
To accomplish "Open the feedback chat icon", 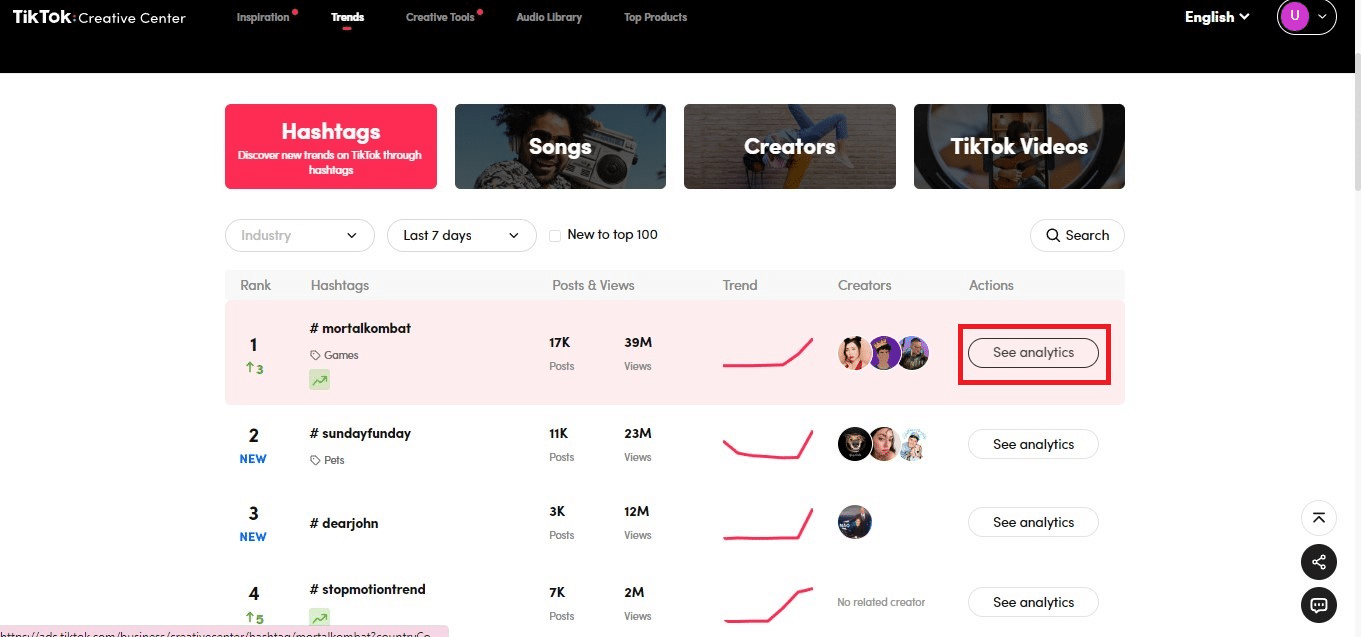I will [1319, 605].
